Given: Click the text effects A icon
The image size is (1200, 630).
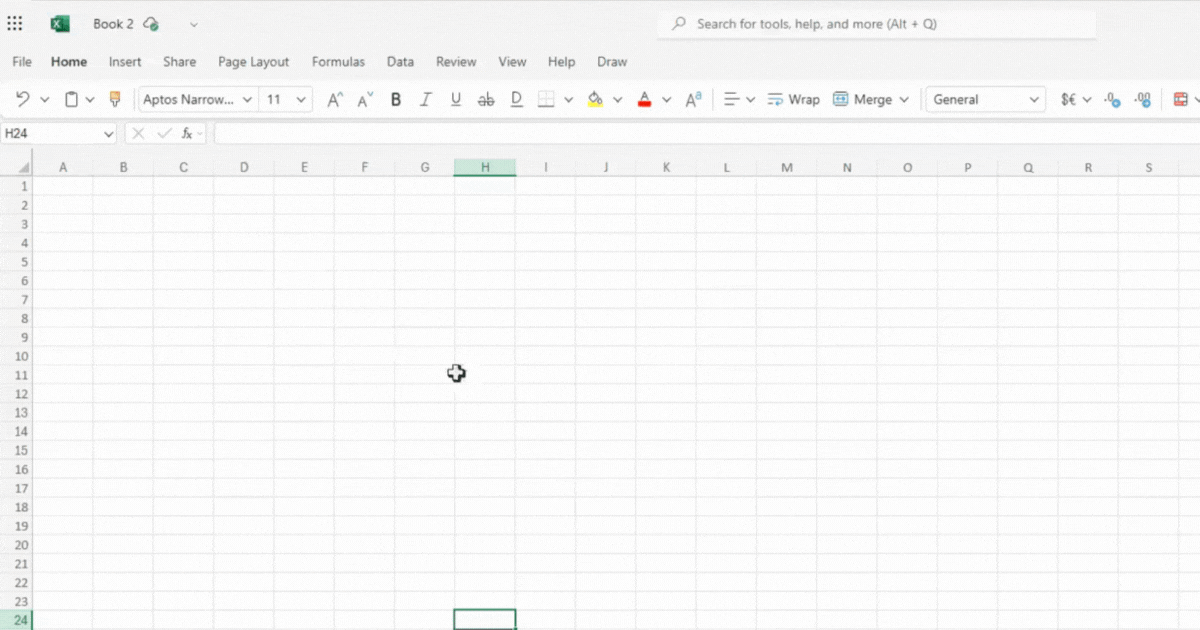Looking at the screenshot, I should click(x=693, y=99).
